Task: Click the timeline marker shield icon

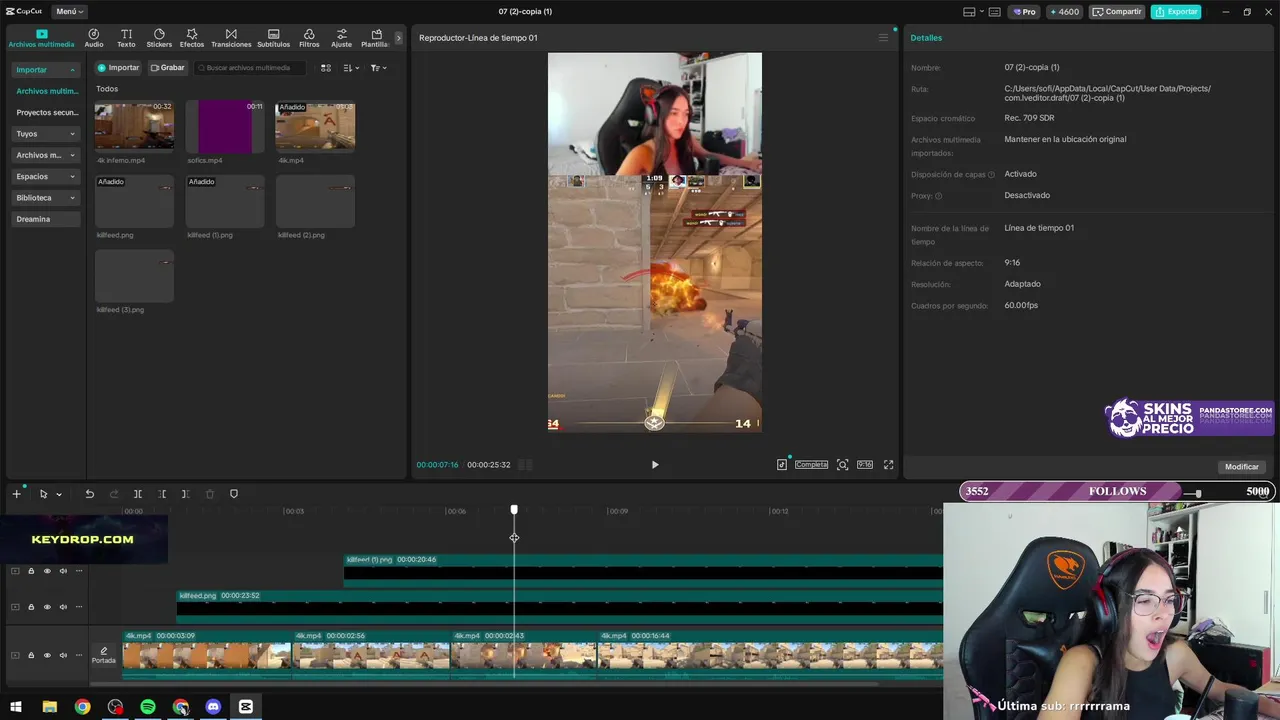Action: (x=234, y=494)
